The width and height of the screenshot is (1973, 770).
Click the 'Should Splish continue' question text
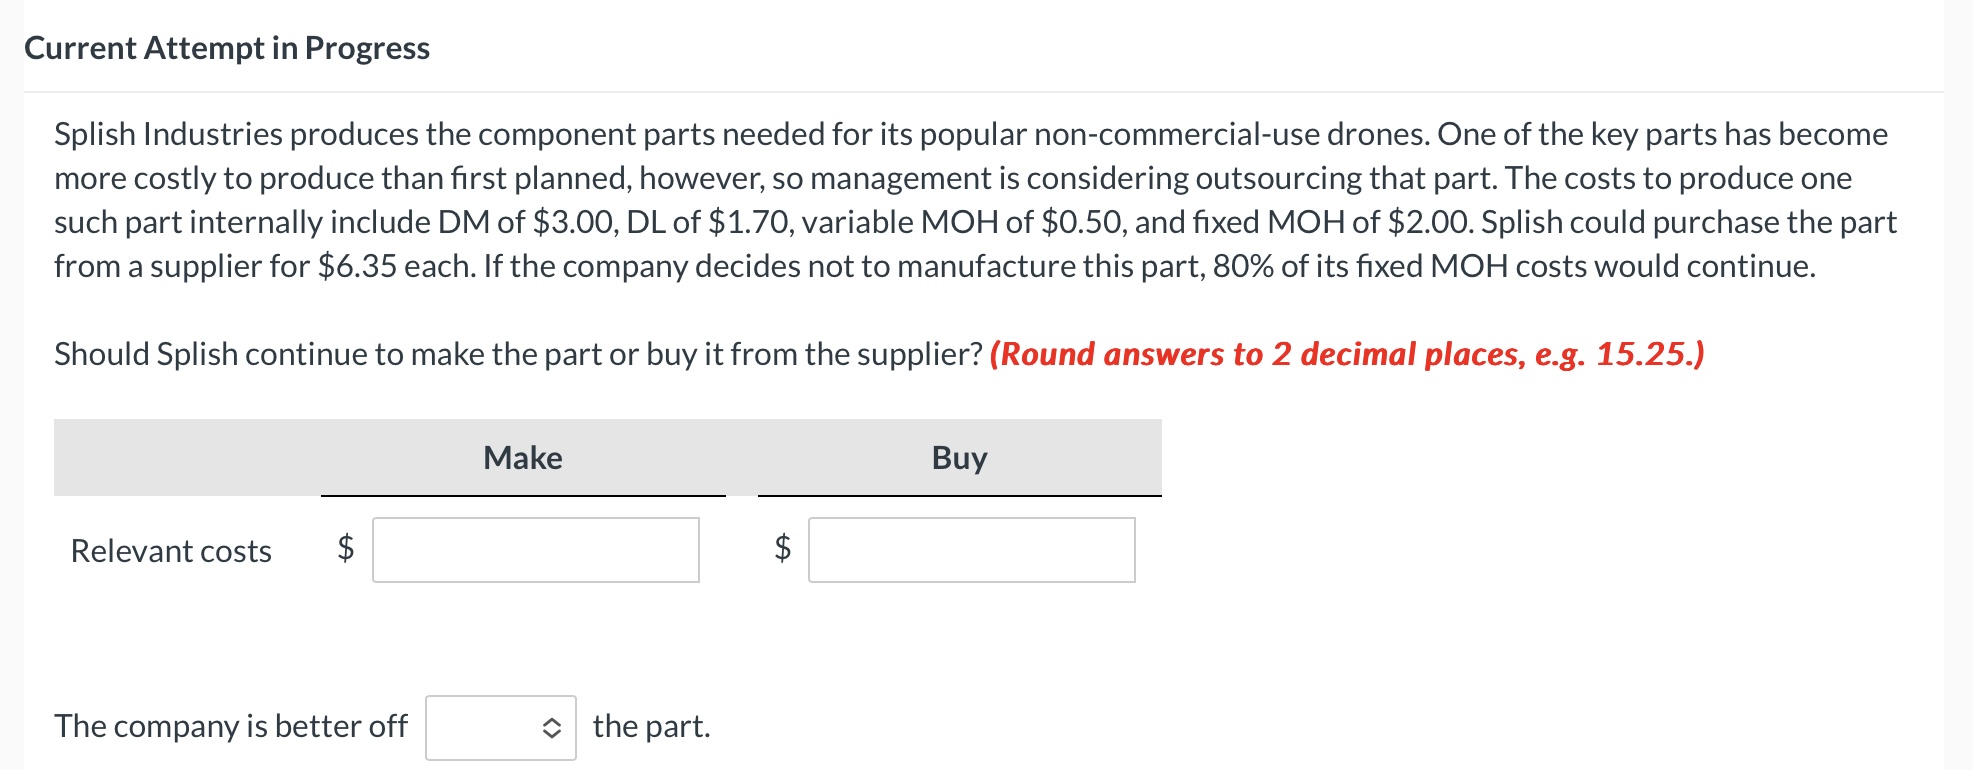coord(518,354)
